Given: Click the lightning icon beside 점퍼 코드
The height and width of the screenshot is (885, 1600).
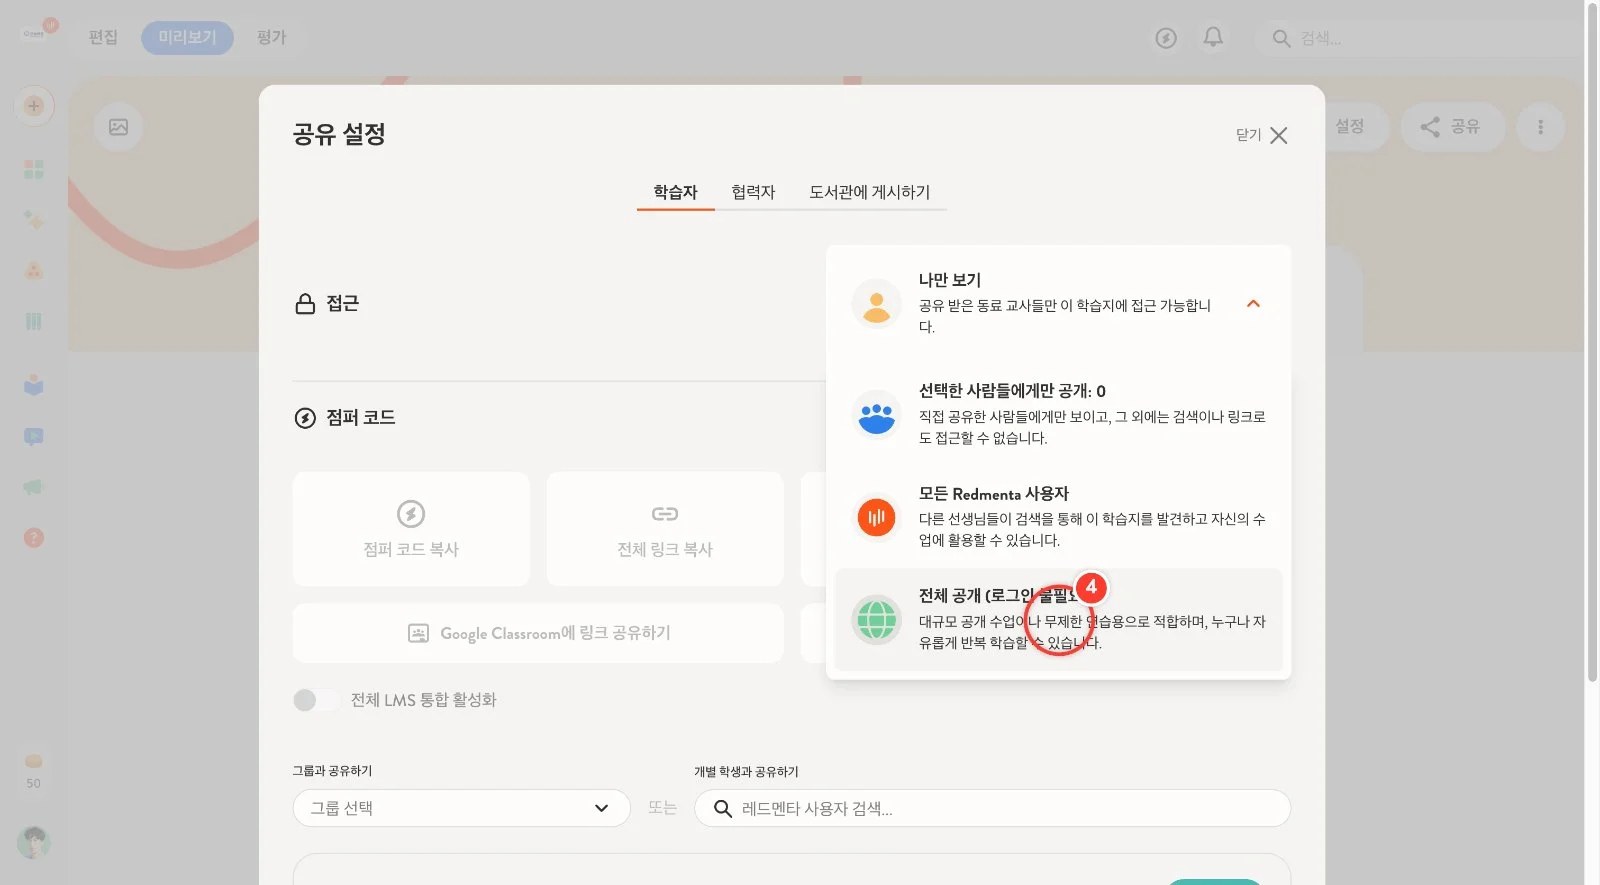Looking at the screenshot, I should click(x=305, y=418).
